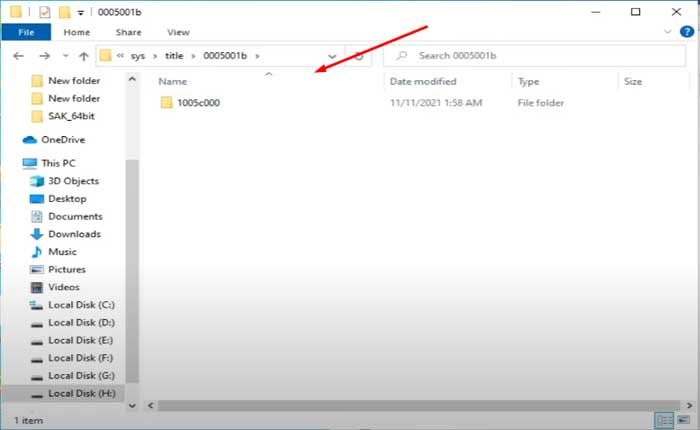Open the quick access toolbar dropdown
This screenshot has height=430, width=700.
tap(80, 12)
